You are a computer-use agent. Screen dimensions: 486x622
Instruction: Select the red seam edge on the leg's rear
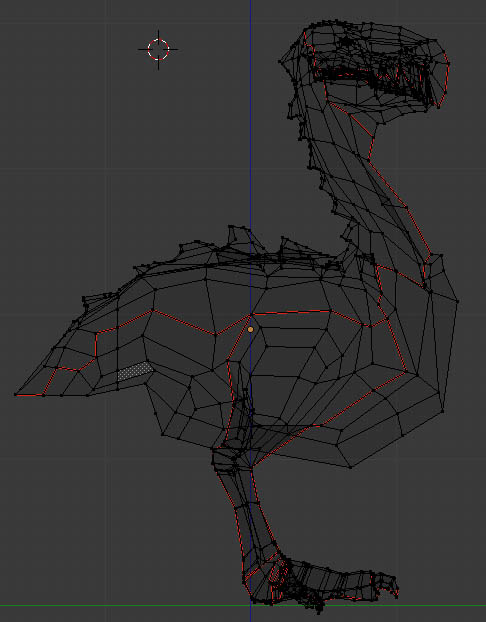pyautogui.click(x=230, y=512)
